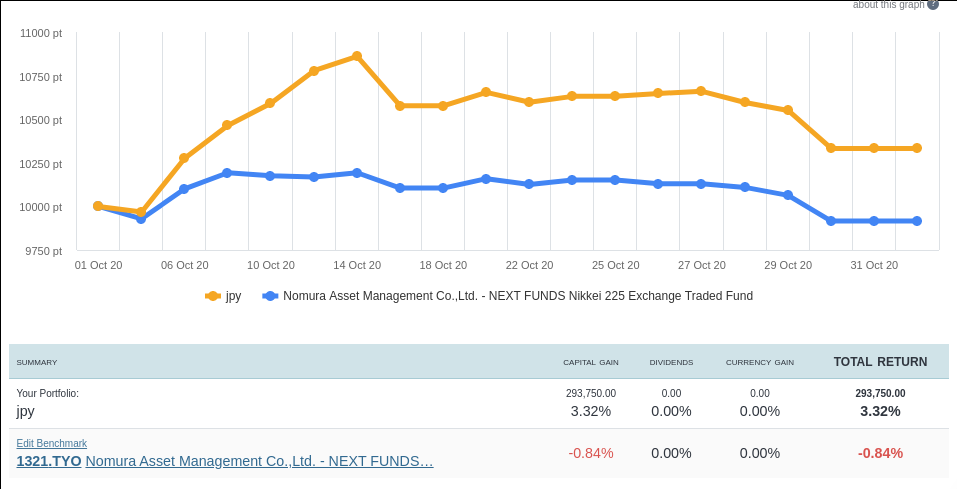957x489 pixels.
Task: Select the highest orange jpy data point
Action: (x=357, y=57)
